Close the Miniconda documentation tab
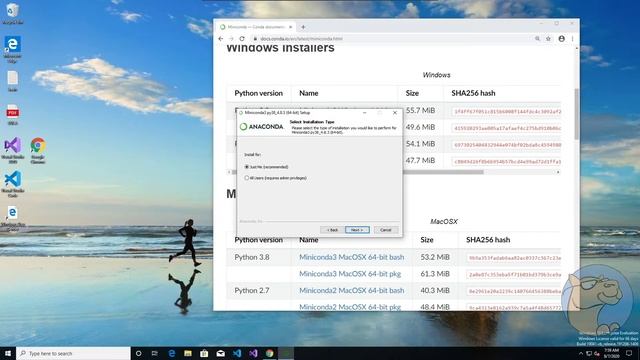640x360 pixels. tap(291, 27)
